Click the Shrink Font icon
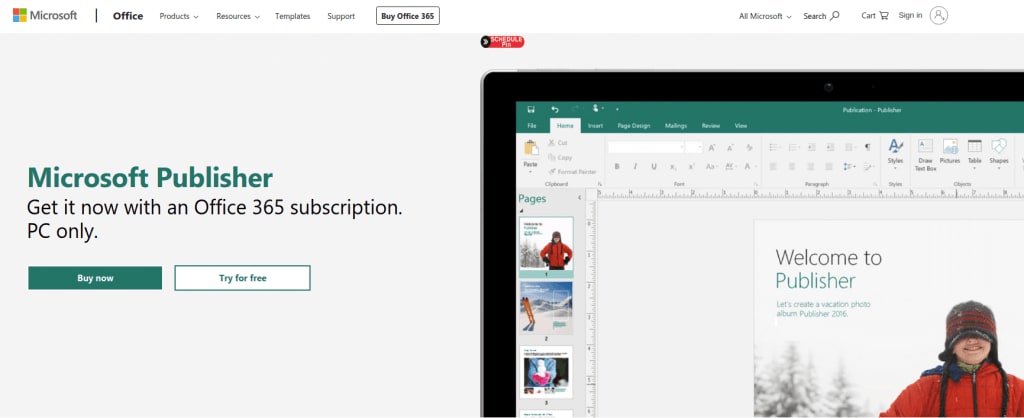This screenshot has width=1024, height=418. click(x=729, y=148)
